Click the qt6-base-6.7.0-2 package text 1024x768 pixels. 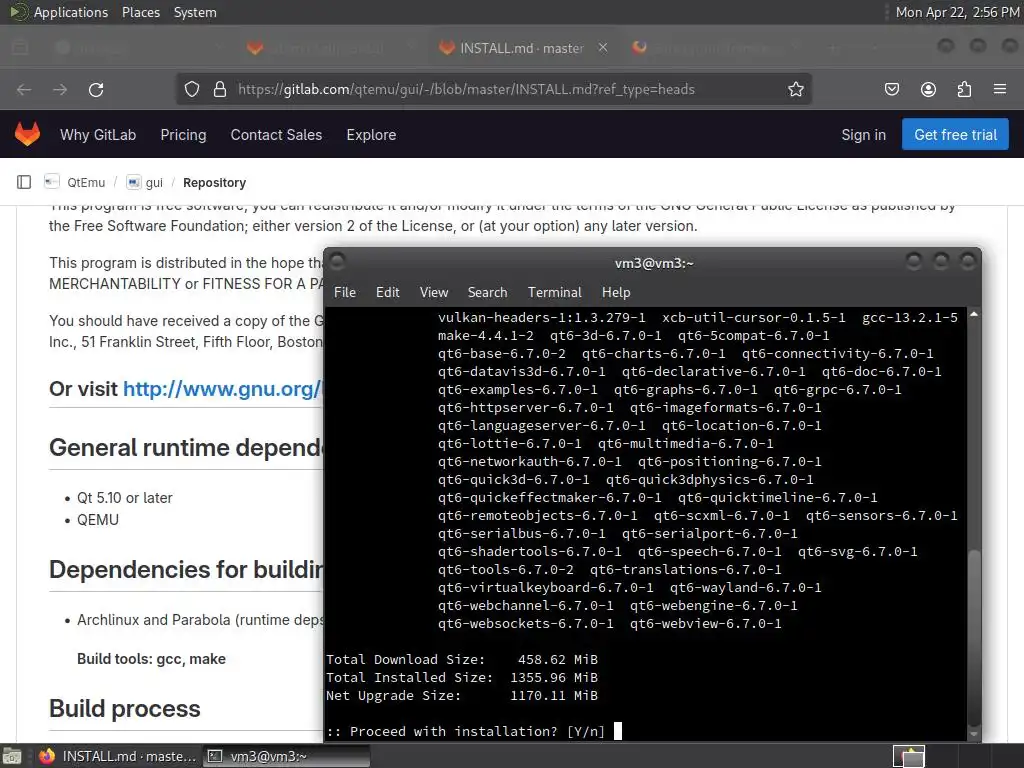coord(502,353)
